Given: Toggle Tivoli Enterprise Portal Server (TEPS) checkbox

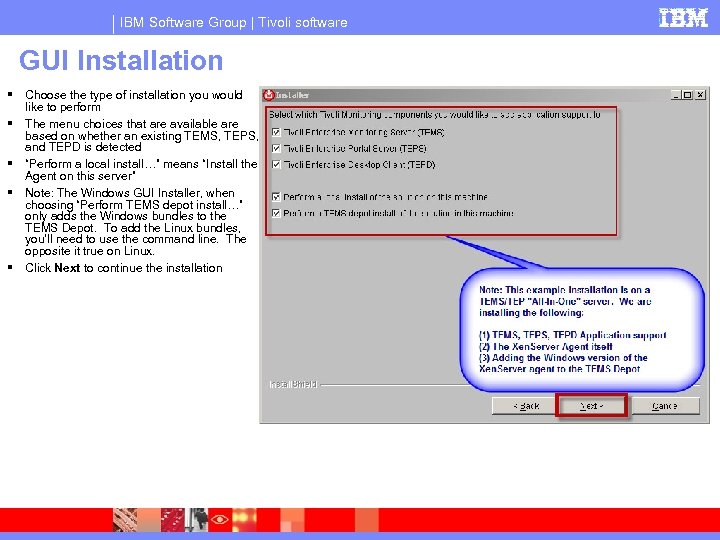Looking at the screenshot, I should coord(276,148).
